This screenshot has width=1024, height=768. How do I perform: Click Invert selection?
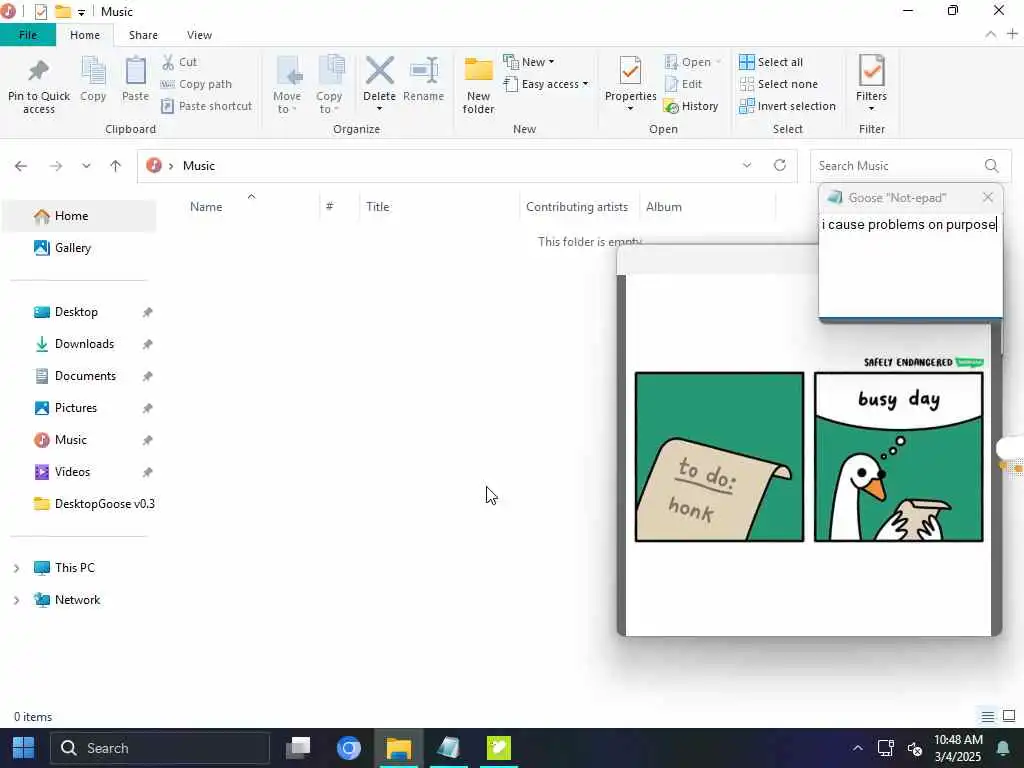coord(787,106)
